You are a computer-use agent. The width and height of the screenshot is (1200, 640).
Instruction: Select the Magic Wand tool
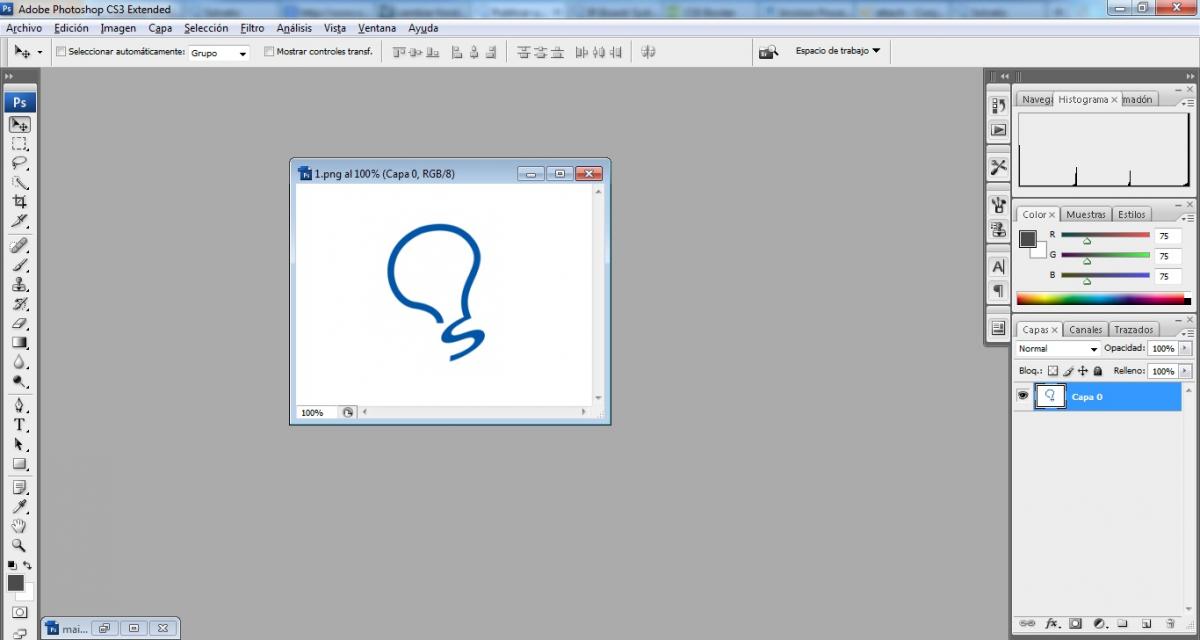pos(19,183)
